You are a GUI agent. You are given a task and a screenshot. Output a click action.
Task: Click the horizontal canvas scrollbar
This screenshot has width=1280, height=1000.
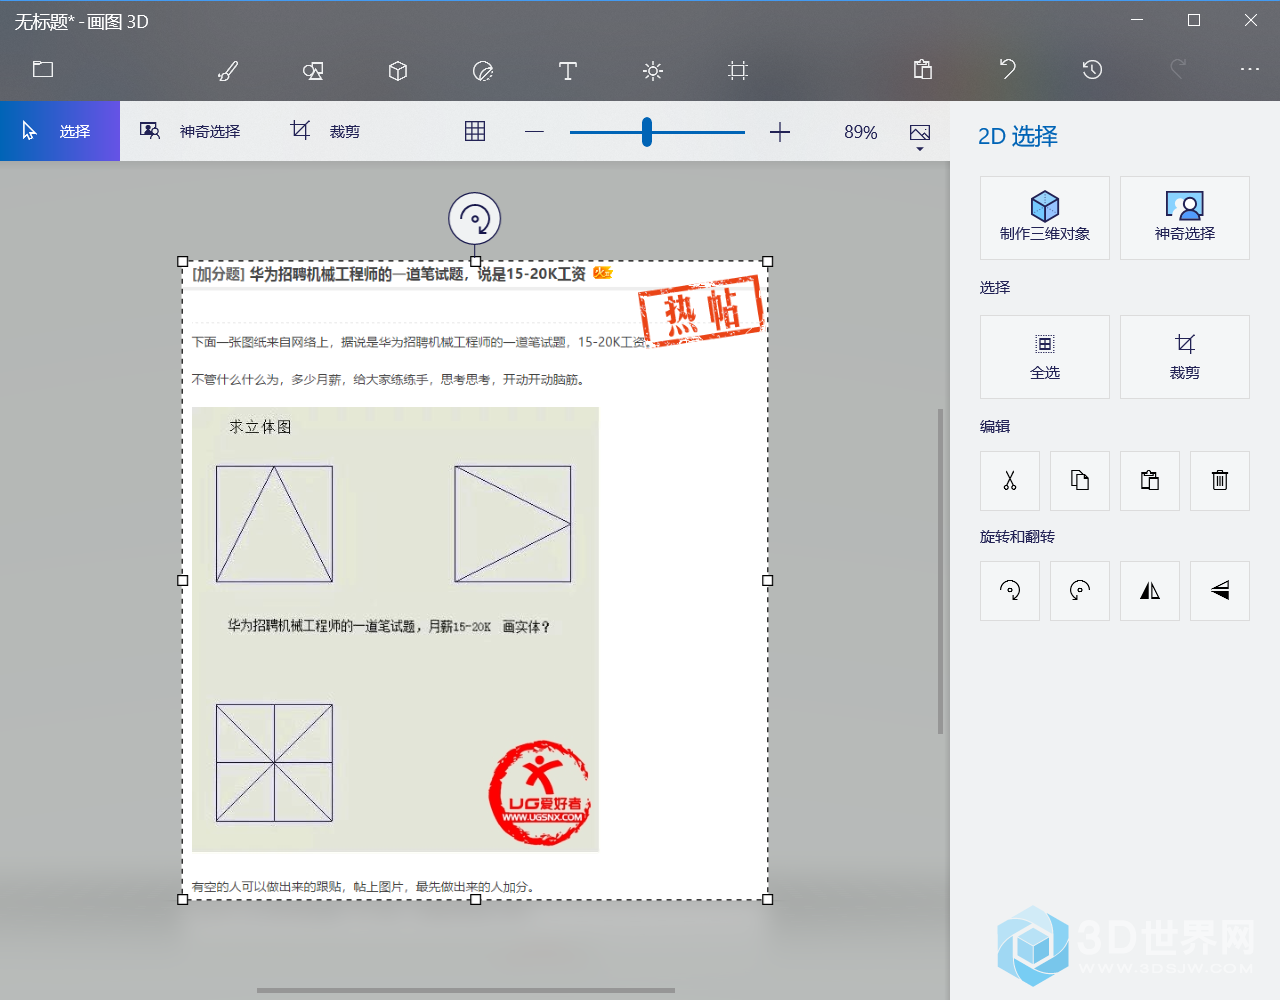(466, 991)
